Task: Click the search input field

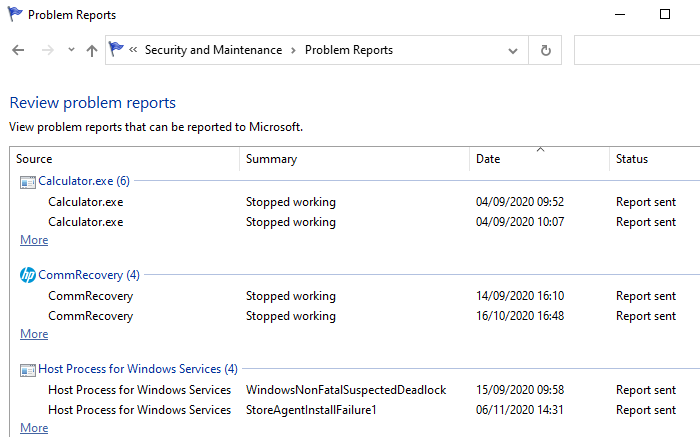Action: (x=636, y=50)
